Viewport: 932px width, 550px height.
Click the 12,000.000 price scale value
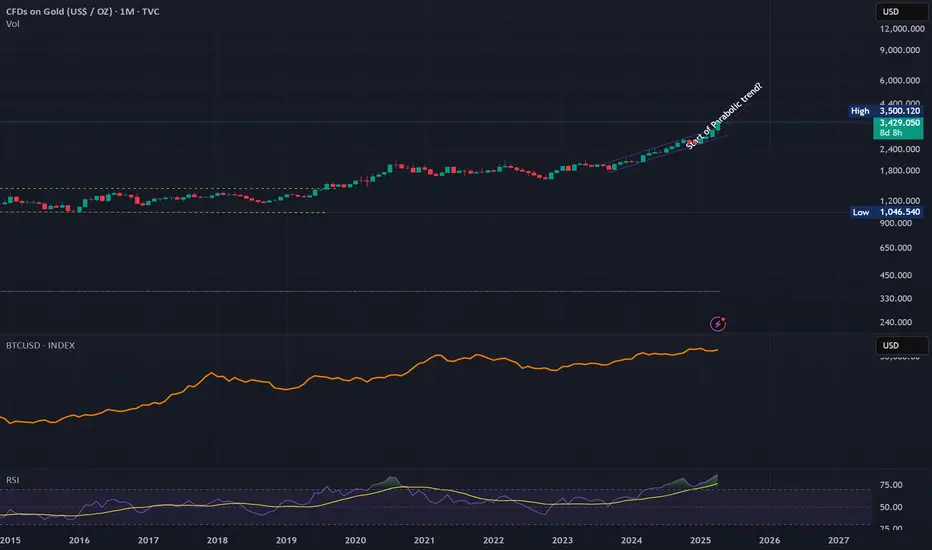pyautogui.click(x=902, y=29)
